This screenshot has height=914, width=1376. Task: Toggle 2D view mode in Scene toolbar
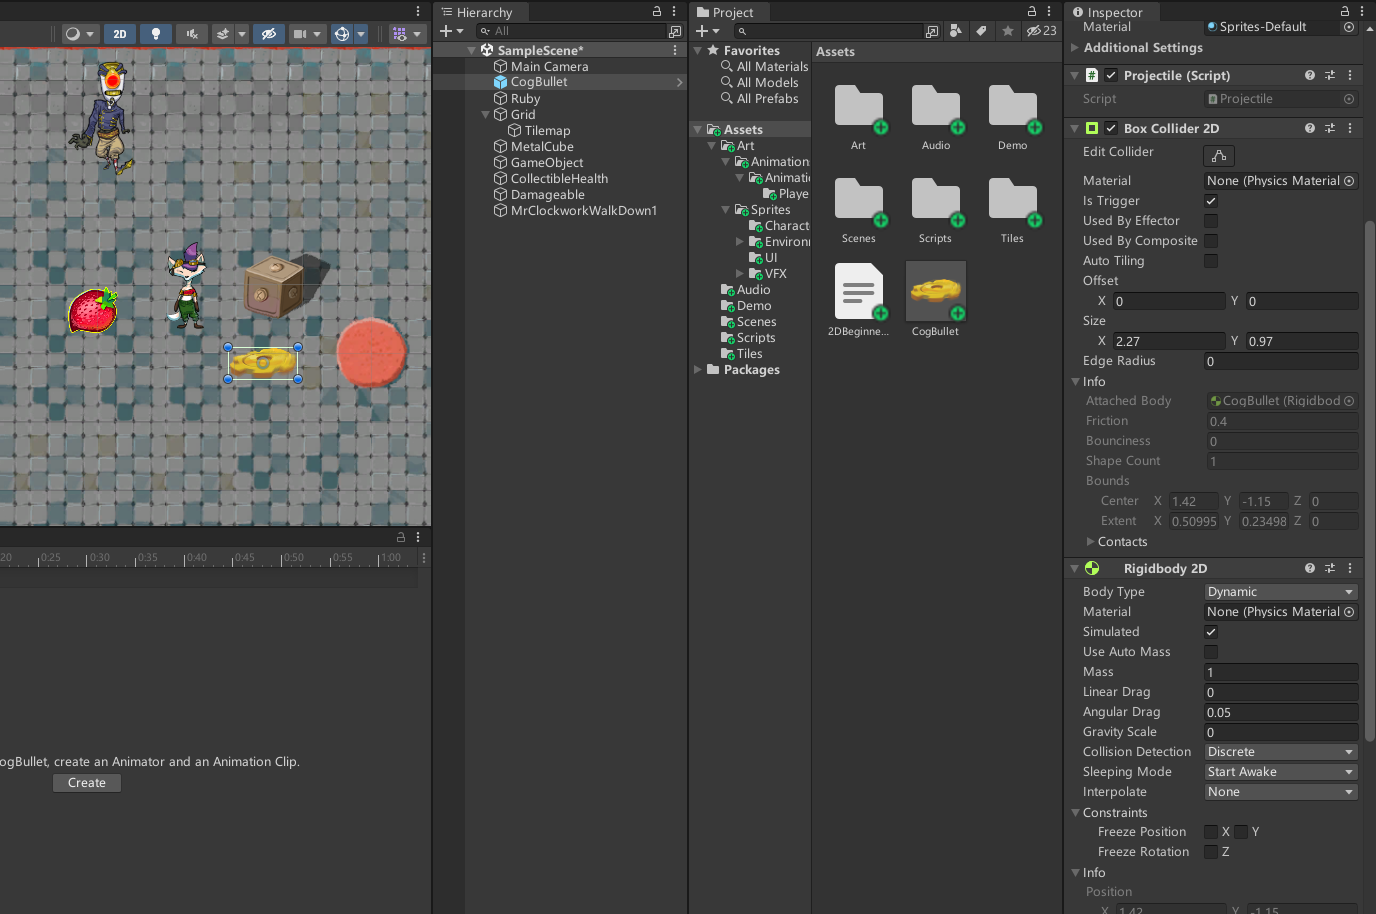point(119,33)
